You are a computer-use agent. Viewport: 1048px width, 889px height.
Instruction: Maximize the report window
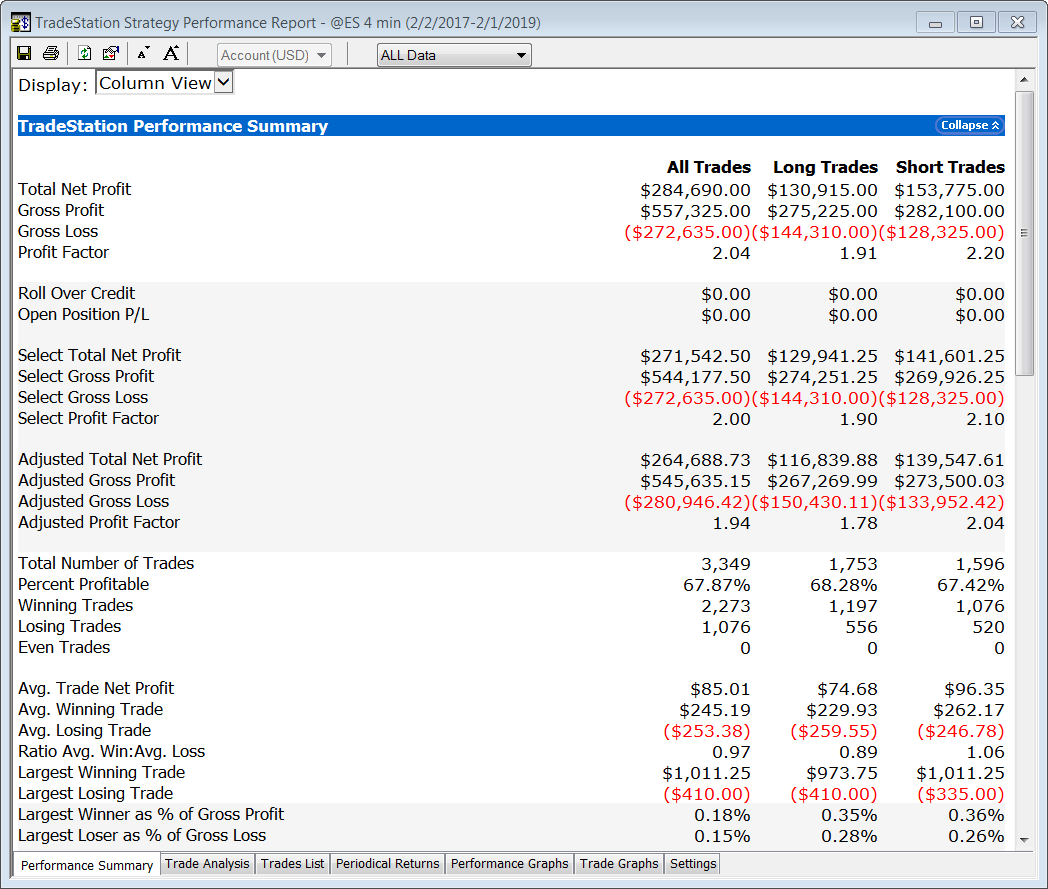[x=976, y=23]
